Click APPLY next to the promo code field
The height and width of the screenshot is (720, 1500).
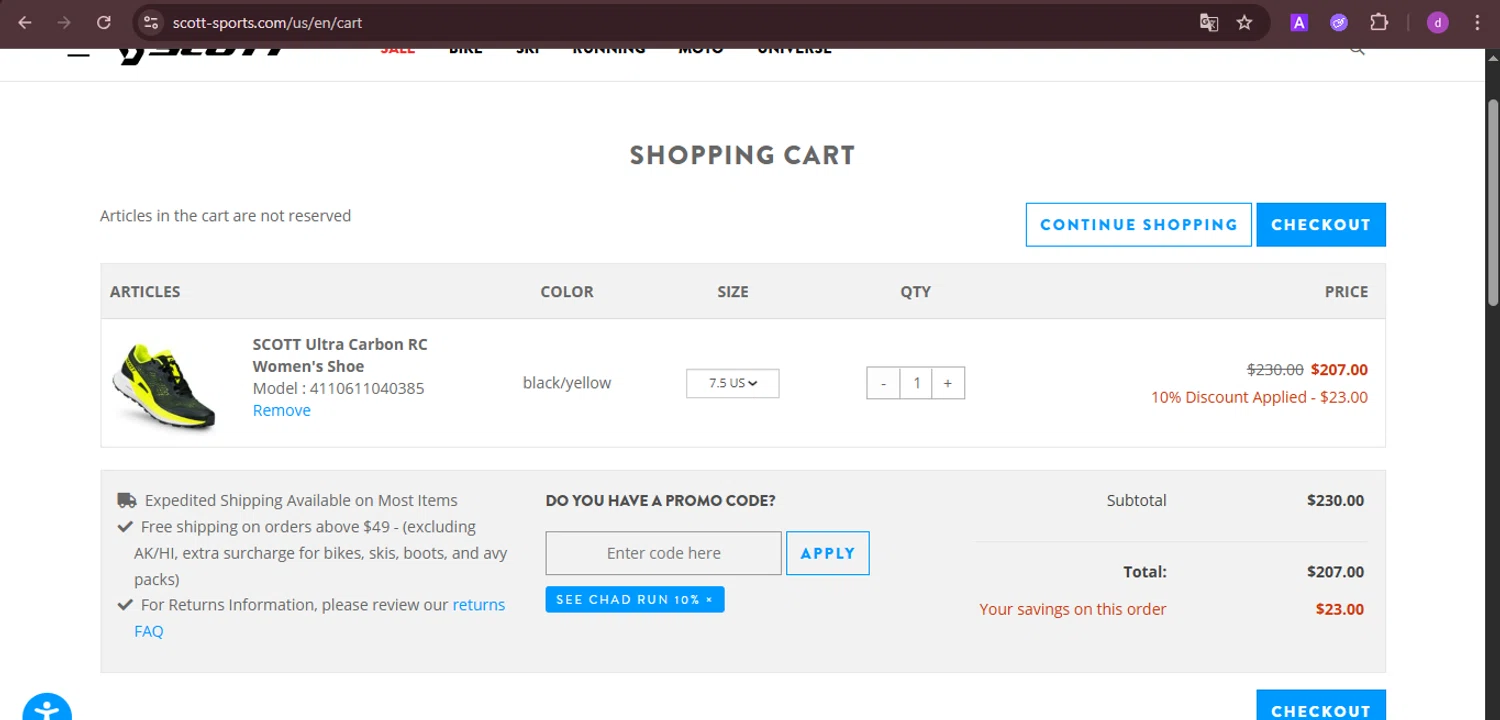point(828,553)
